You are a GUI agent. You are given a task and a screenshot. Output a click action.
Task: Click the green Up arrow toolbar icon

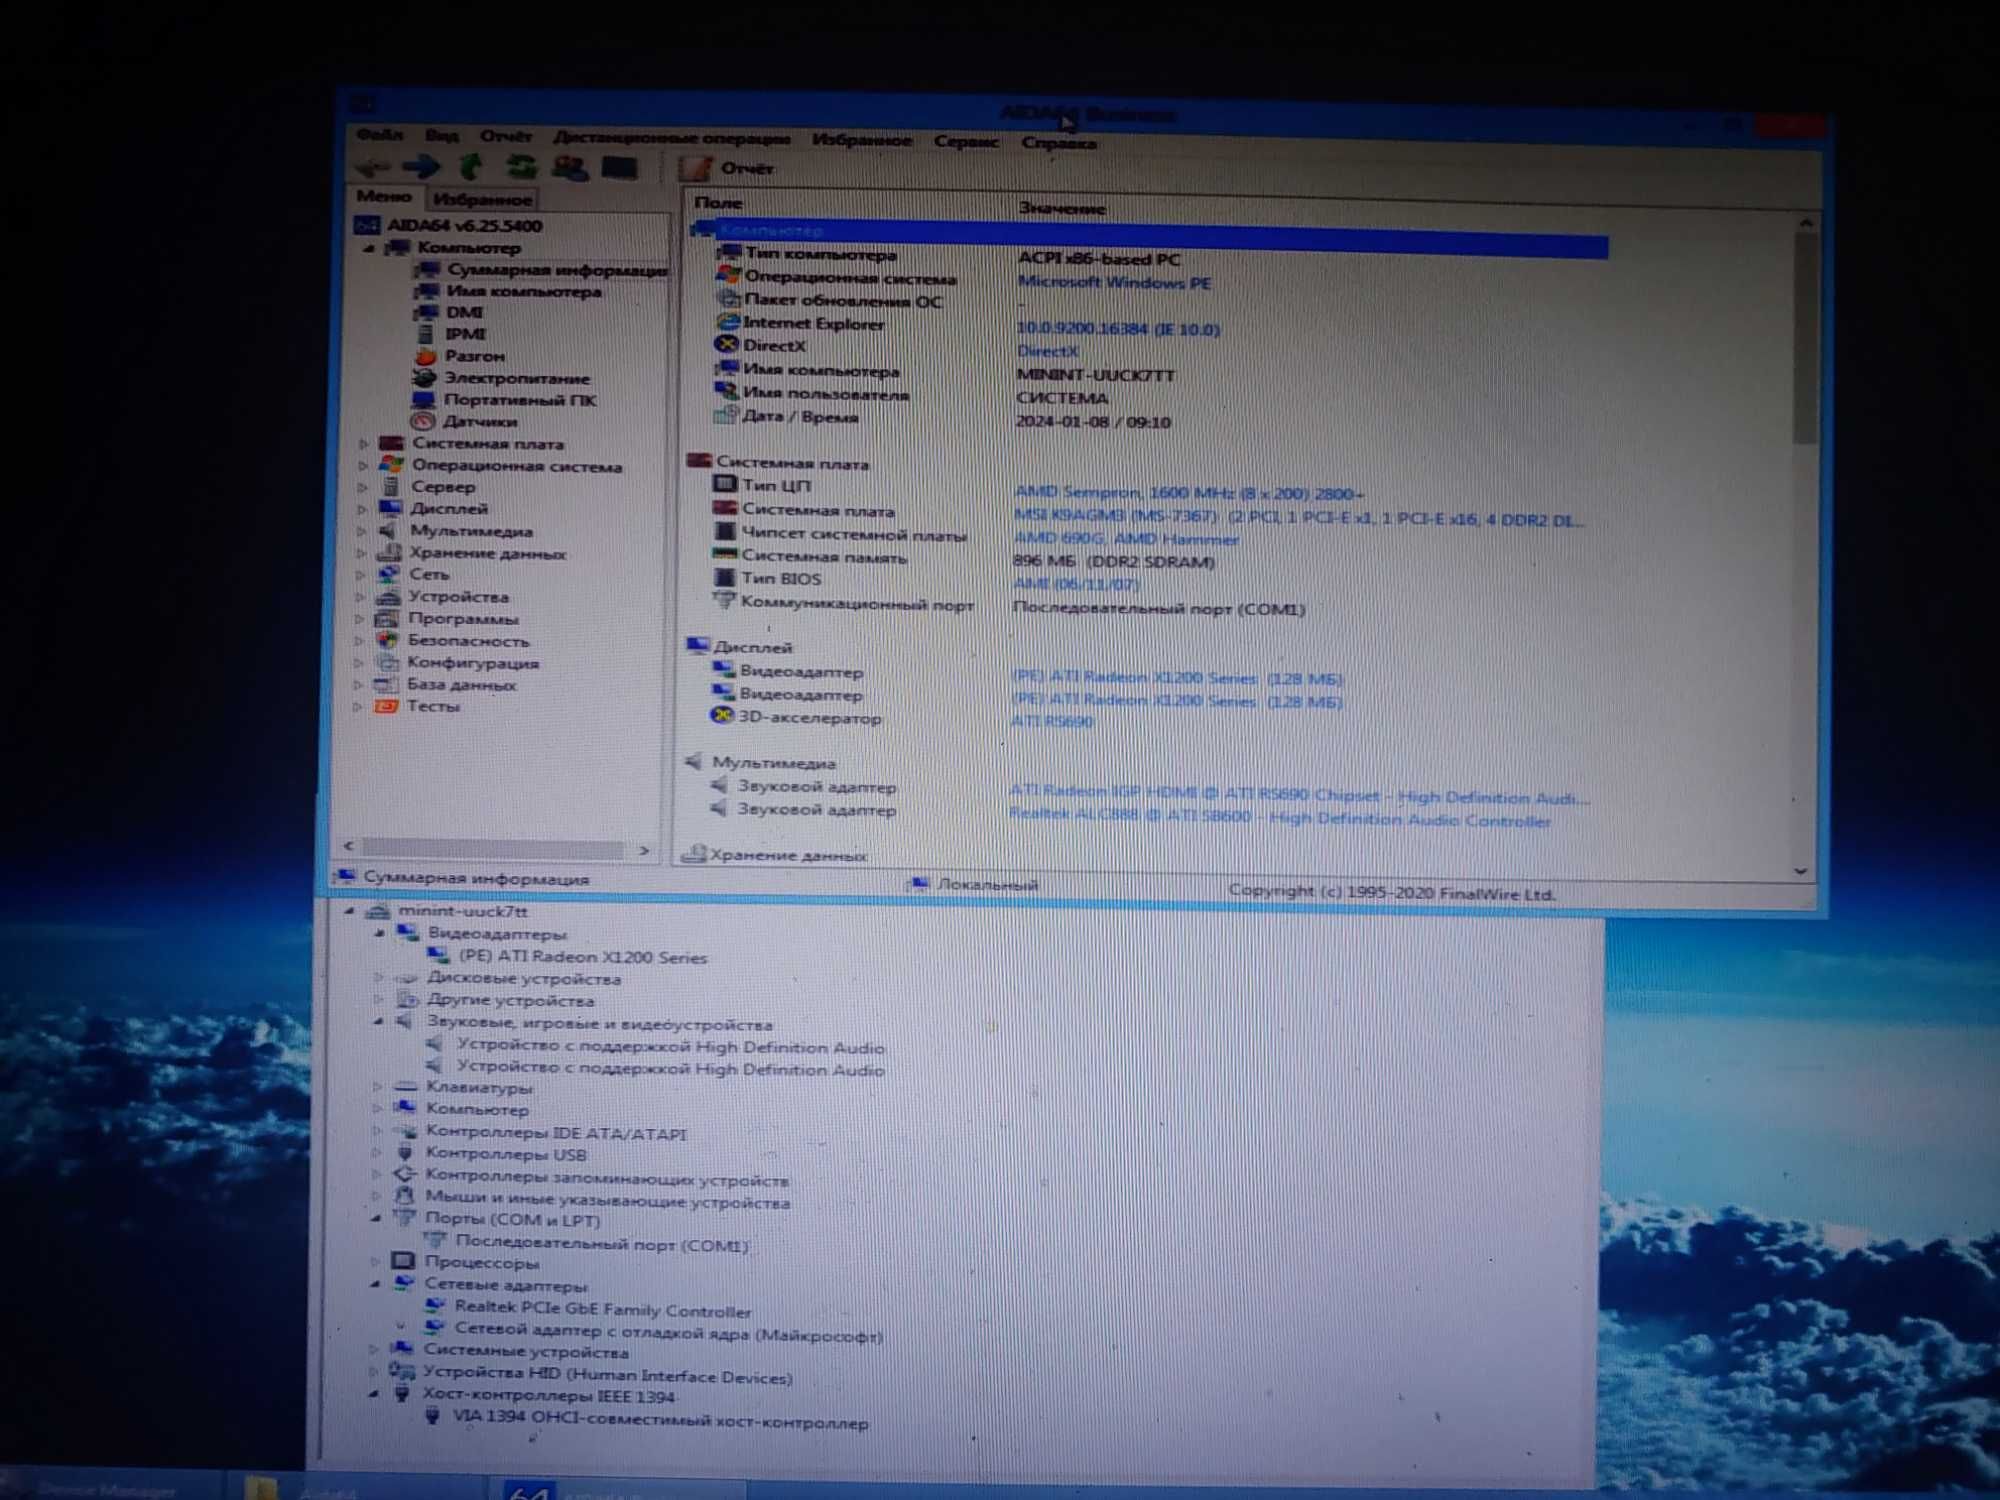[x=470, y=167]
